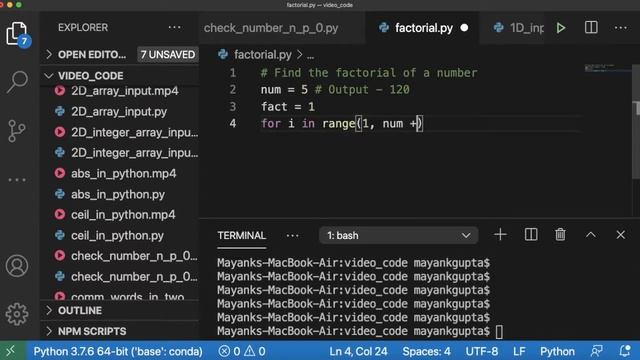Change end of line sequence LF

coord(519,351)
